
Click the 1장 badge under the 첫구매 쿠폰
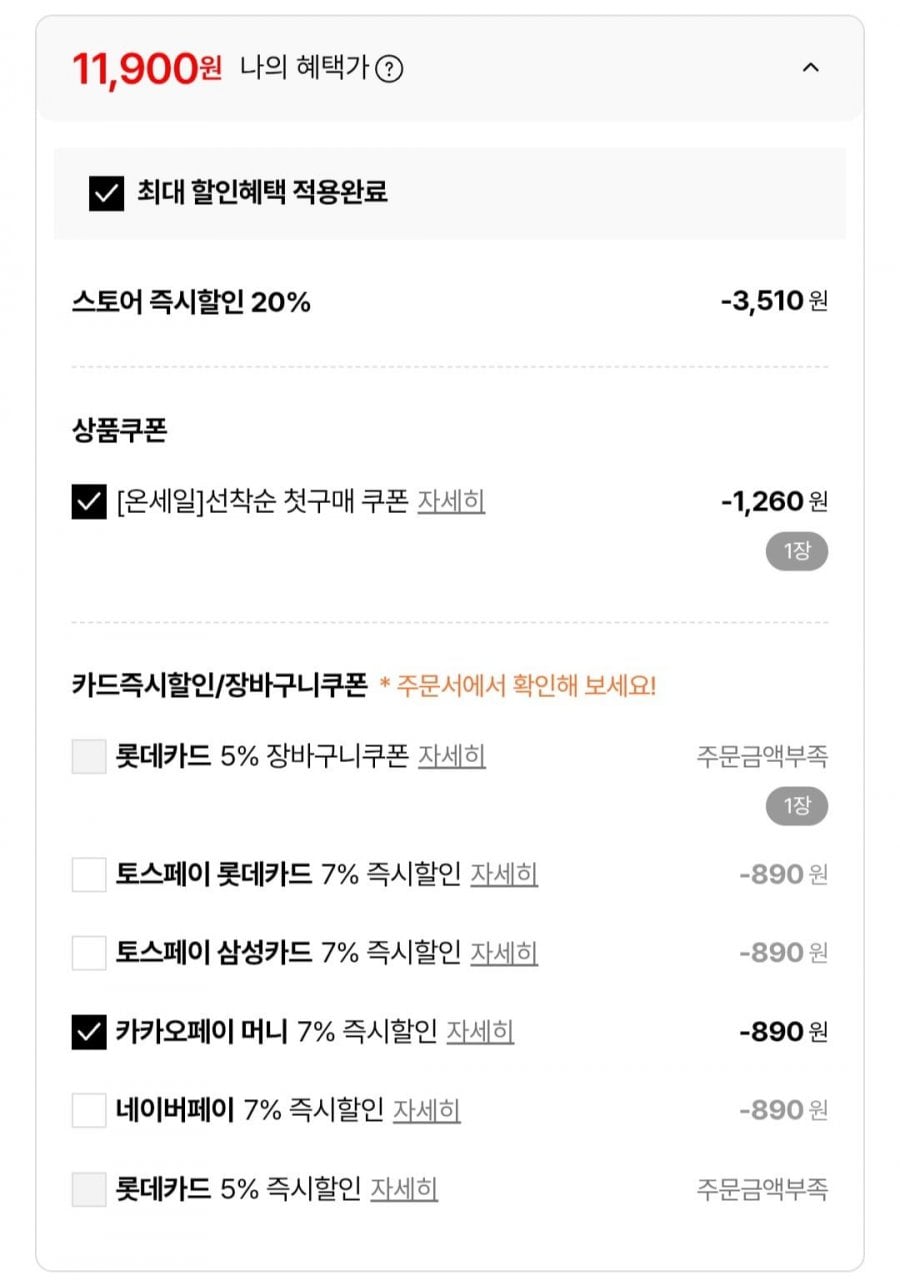pos(796,551)
